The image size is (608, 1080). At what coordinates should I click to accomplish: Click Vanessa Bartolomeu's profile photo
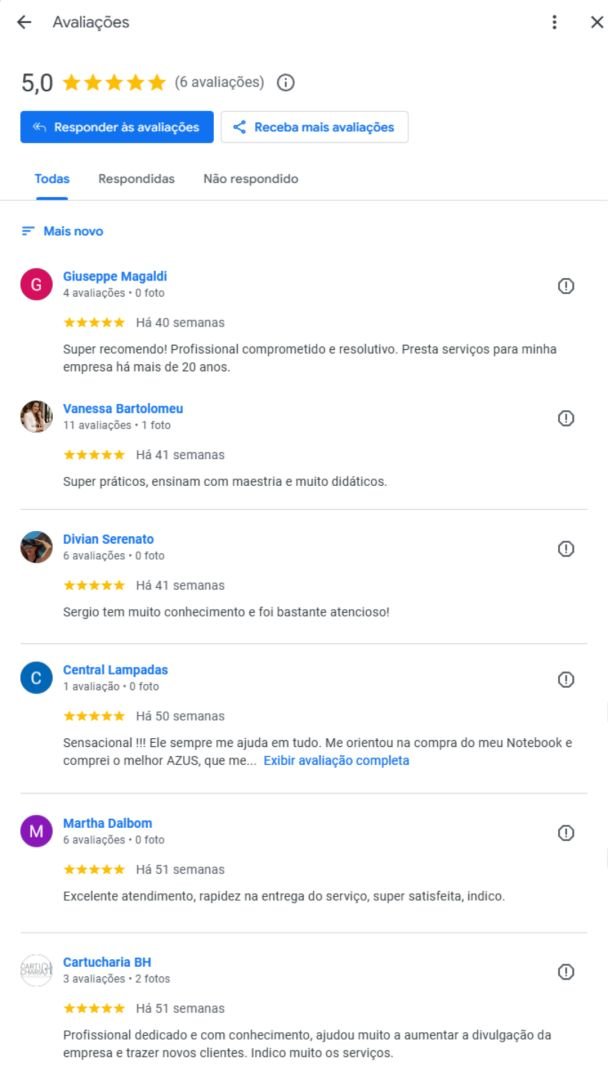[36, 416]
